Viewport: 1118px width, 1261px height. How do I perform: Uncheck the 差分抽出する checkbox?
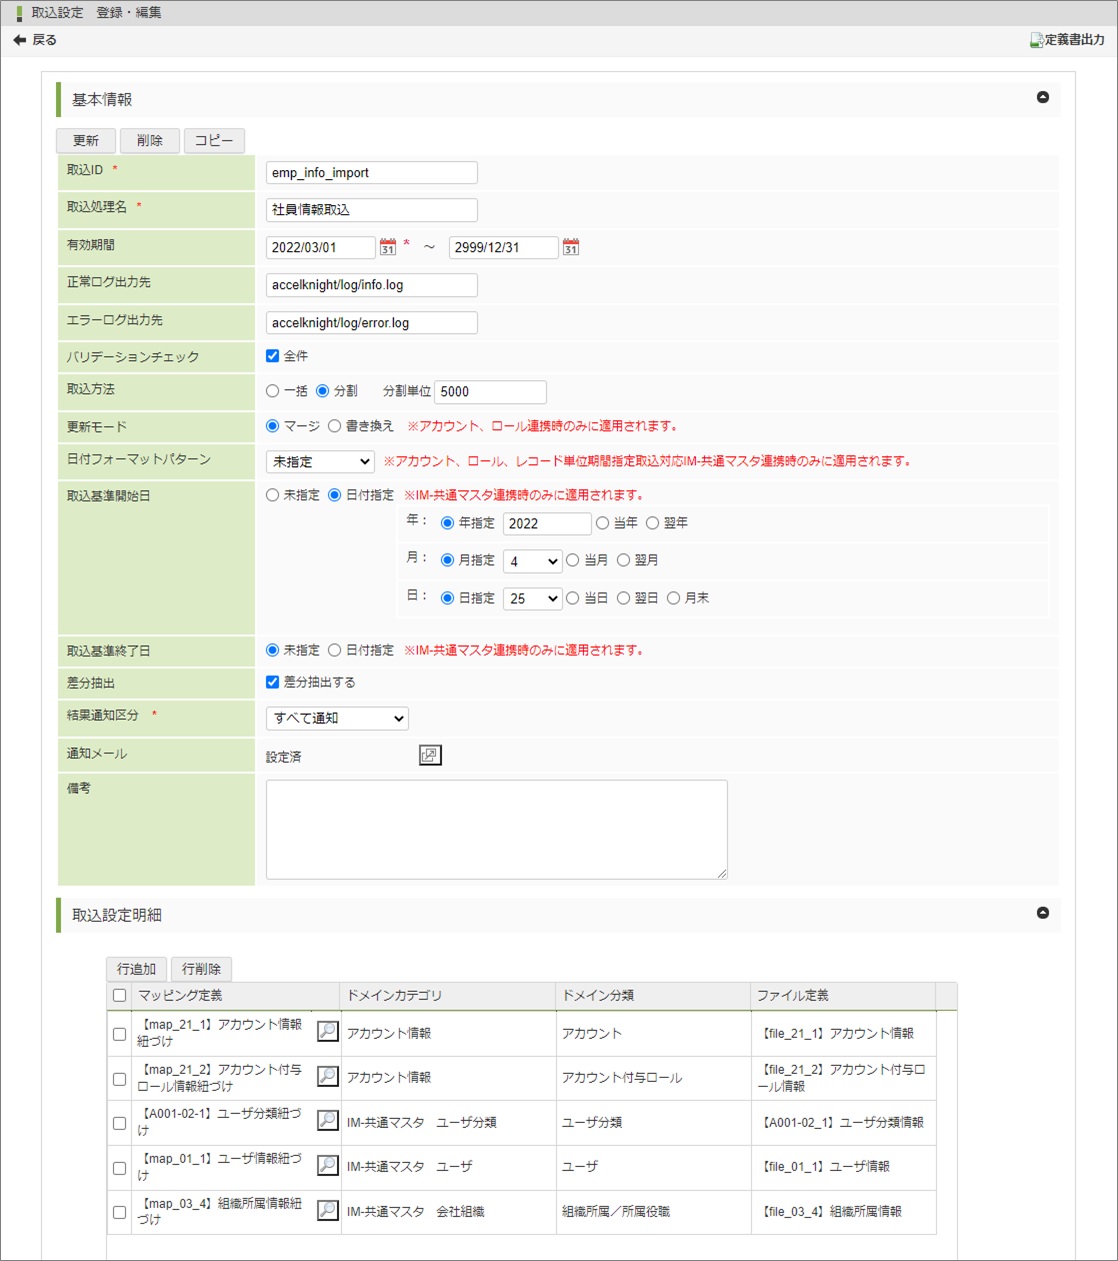(x=273, y=682)
